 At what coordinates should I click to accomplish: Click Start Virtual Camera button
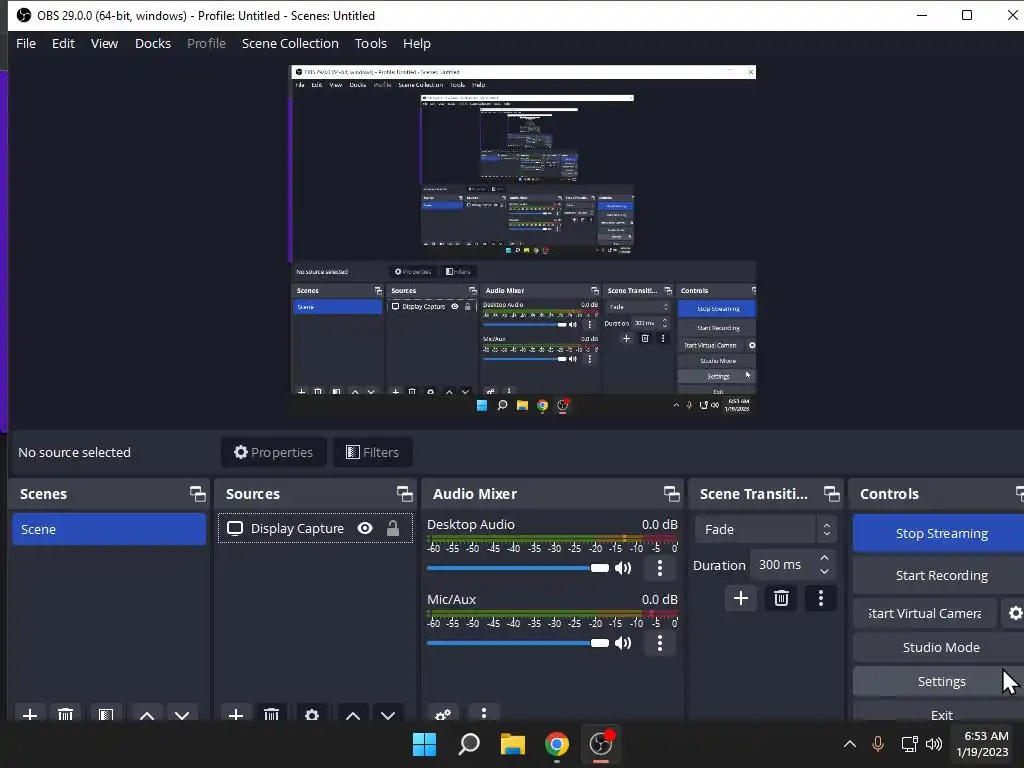click(x=925, y=613)
